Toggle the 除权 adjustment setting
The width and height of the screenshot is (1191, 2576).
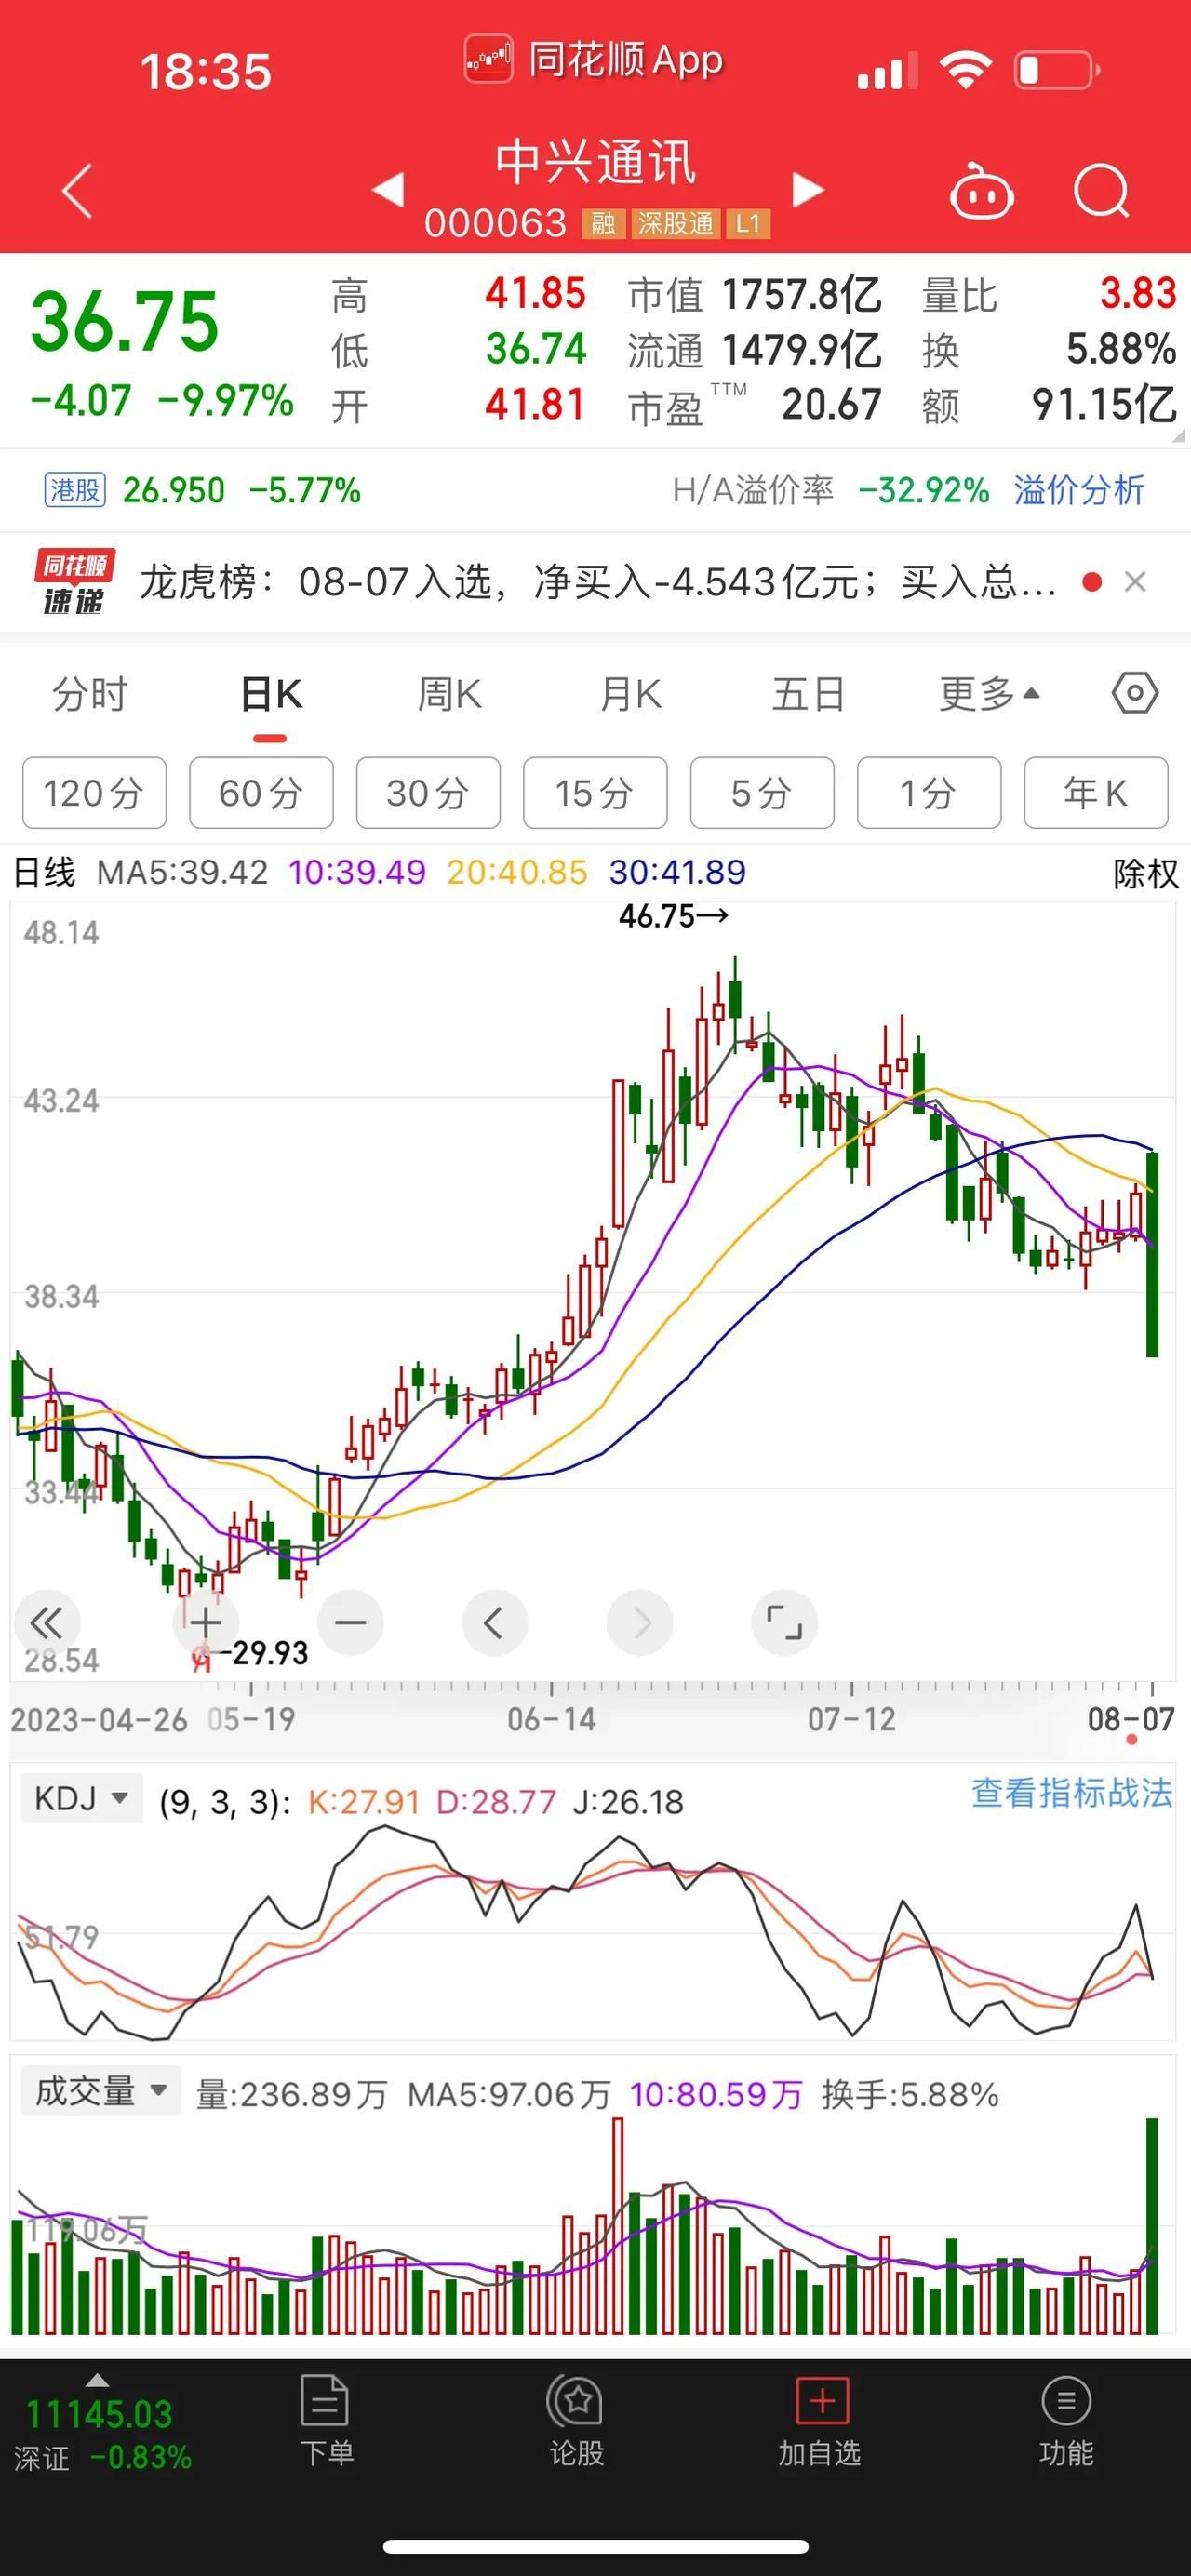(1146, 873)
